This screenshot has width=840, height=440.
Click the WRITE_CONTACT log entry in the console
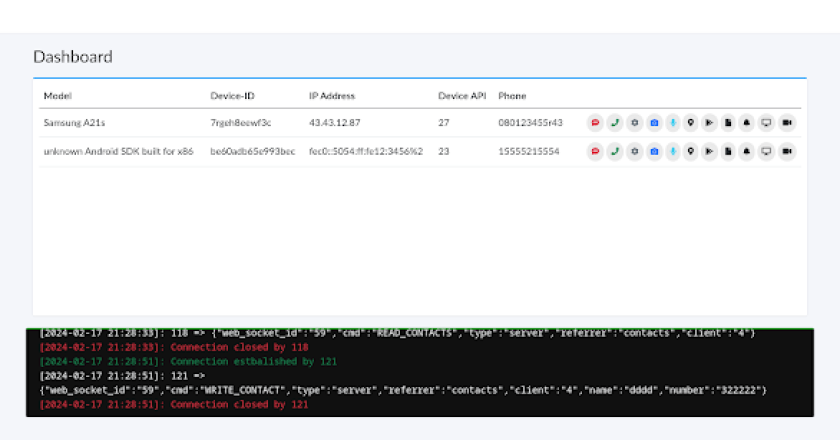(400, 389)
